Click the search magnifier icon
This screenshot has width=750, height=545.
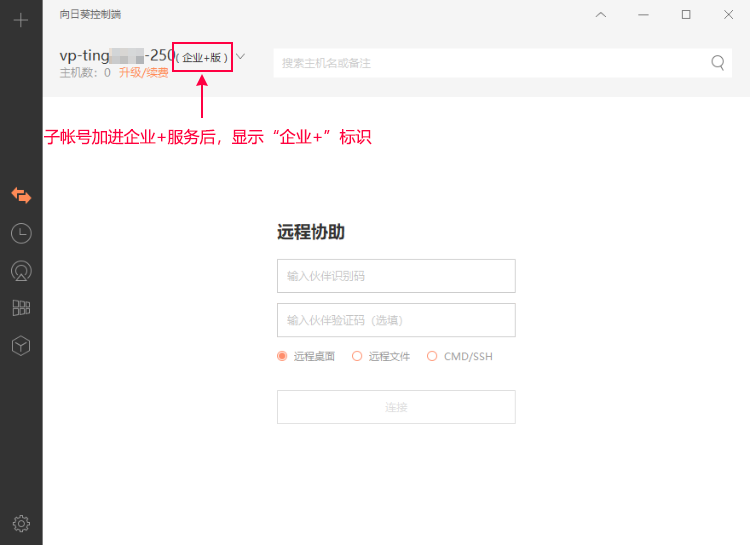tap(718, 62)
